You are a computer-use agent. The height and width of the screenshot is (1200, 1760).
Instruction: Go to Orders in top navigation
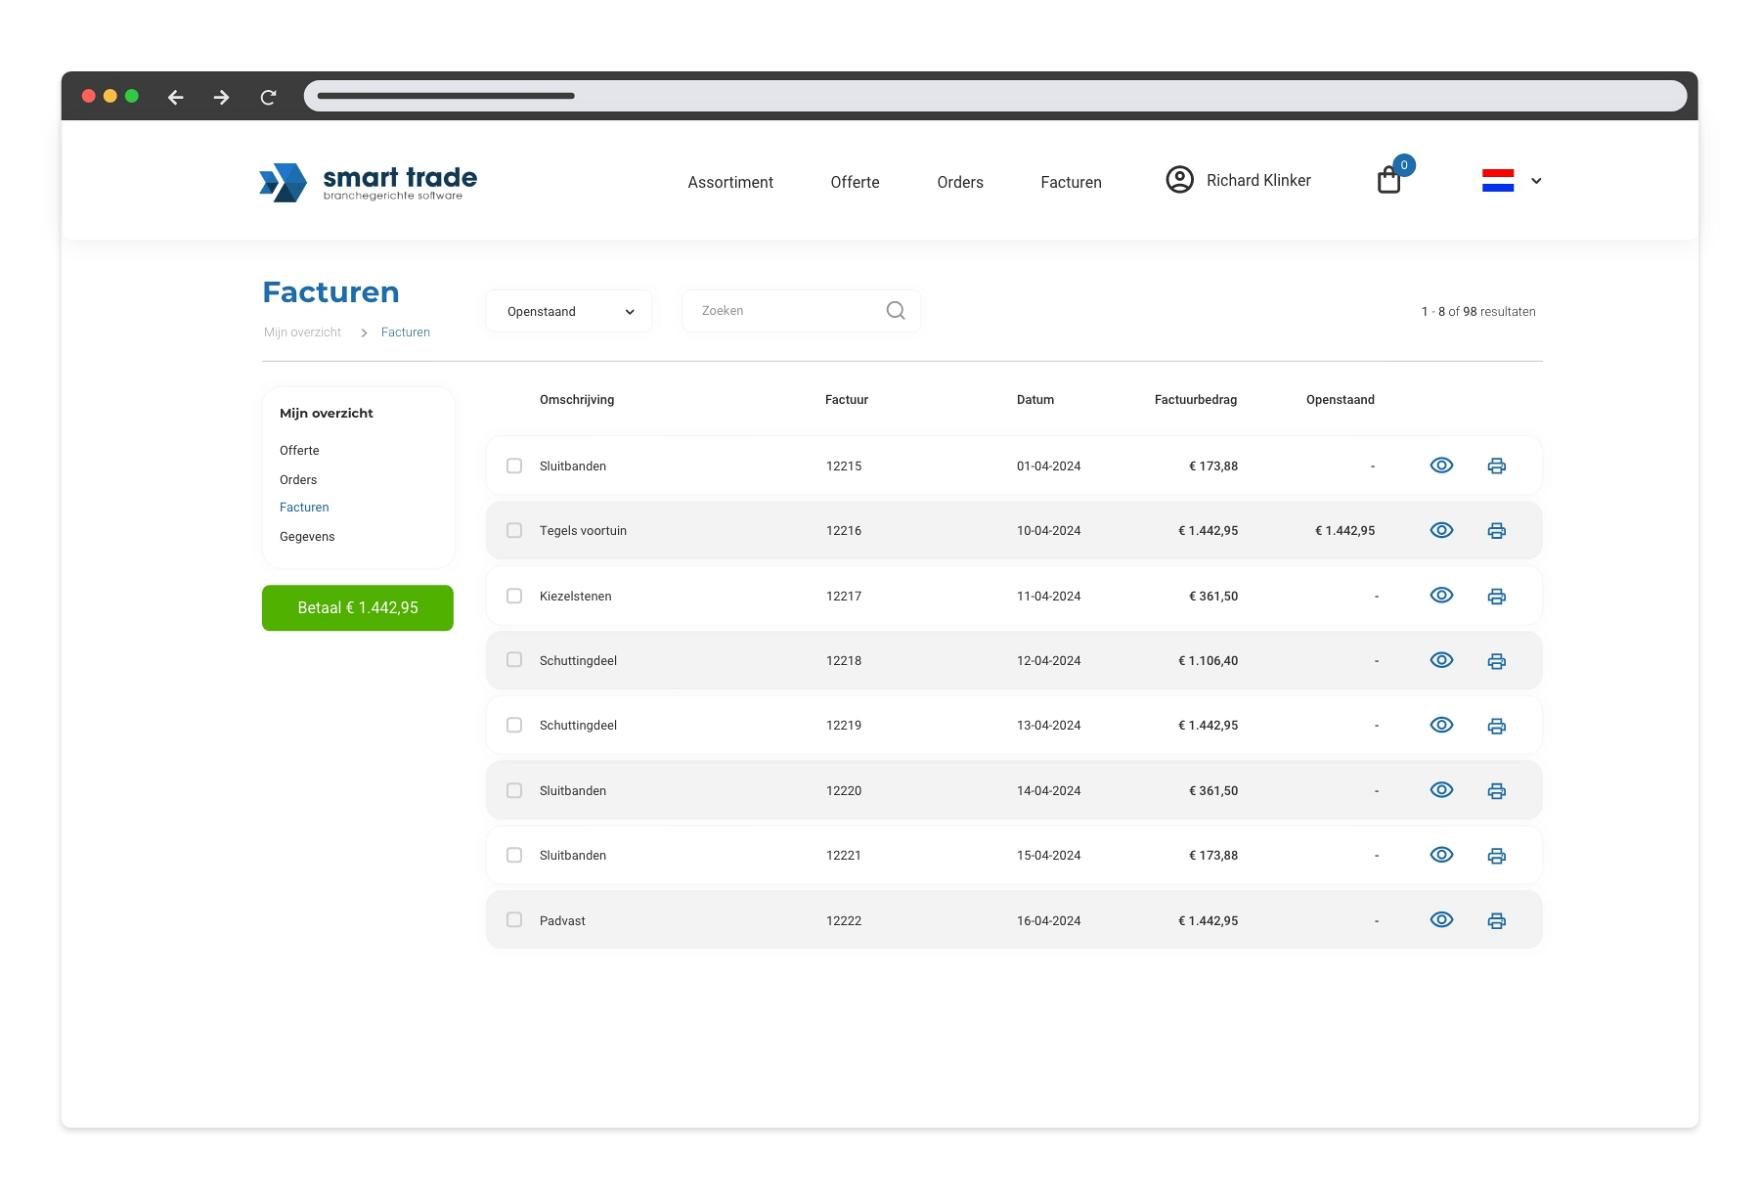point(959,182)
